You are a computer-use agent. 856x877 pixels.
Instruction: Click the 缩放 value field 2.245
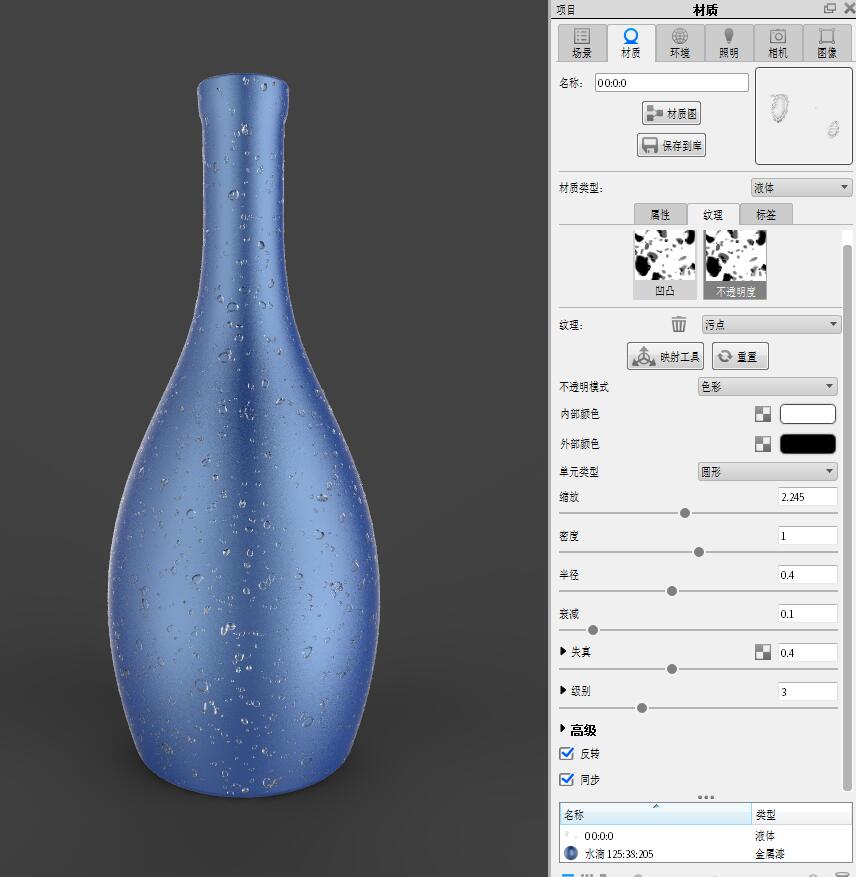pyautogui.click(x=808, y=497)
